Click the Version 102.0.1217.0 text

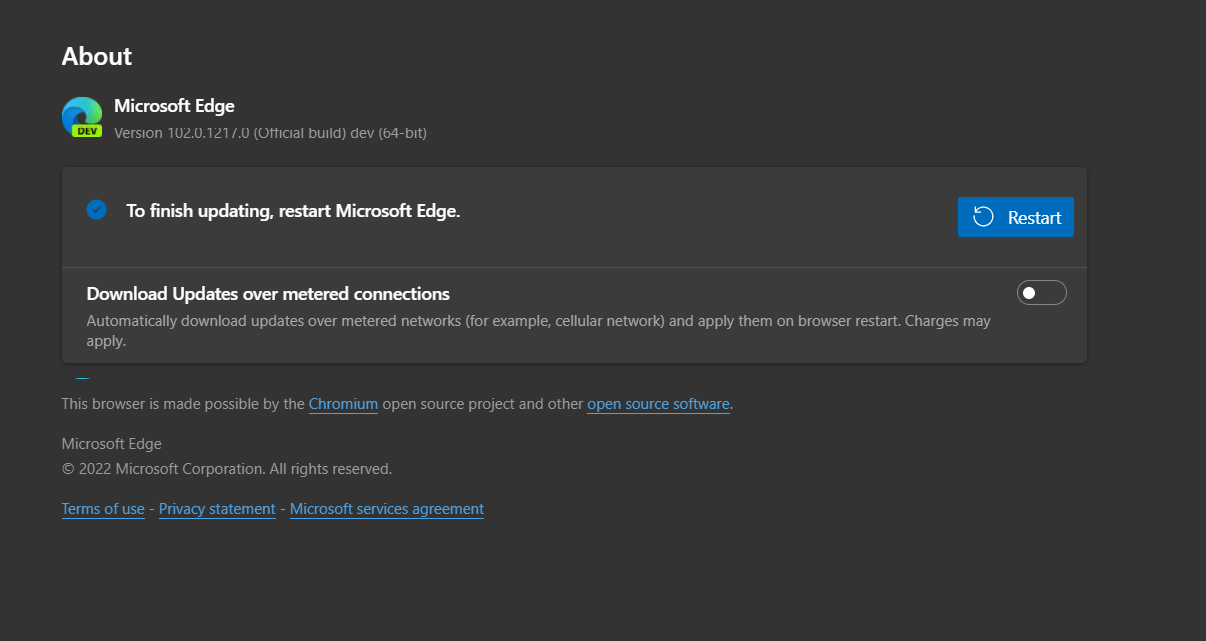point(270,132)
